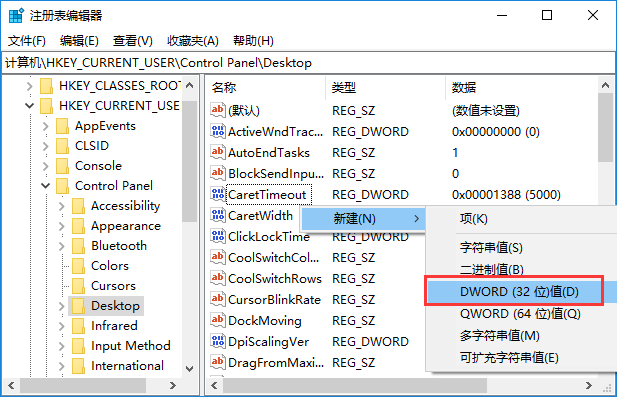Collapse the HKEY_CURRENT_USER tree node
Viewport: 617px width, 397px height.
30,106
